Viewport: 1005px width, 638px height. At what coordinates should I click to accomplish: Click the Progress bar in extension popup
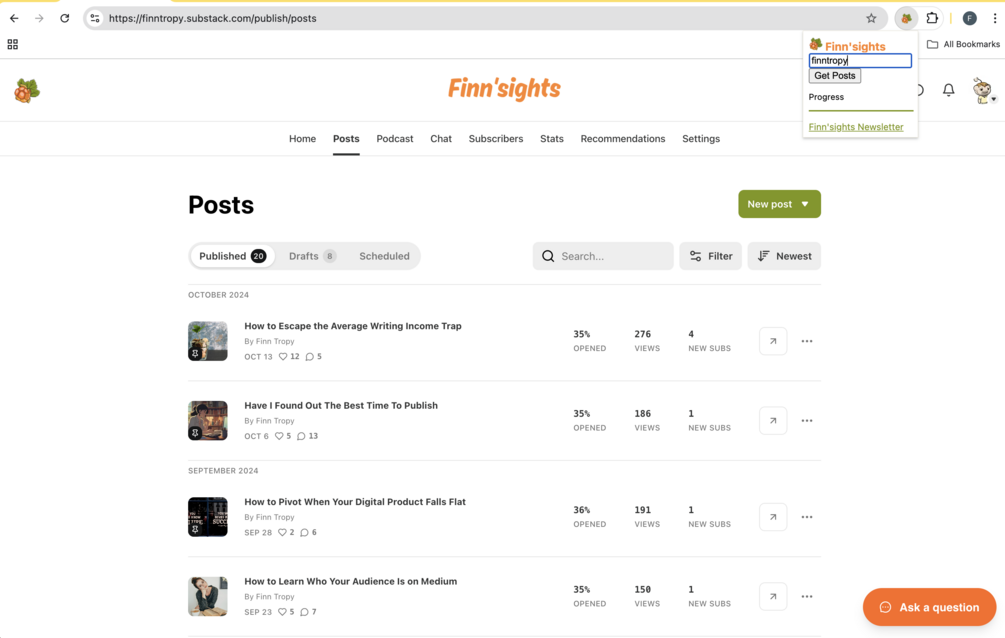click(861, 110)
